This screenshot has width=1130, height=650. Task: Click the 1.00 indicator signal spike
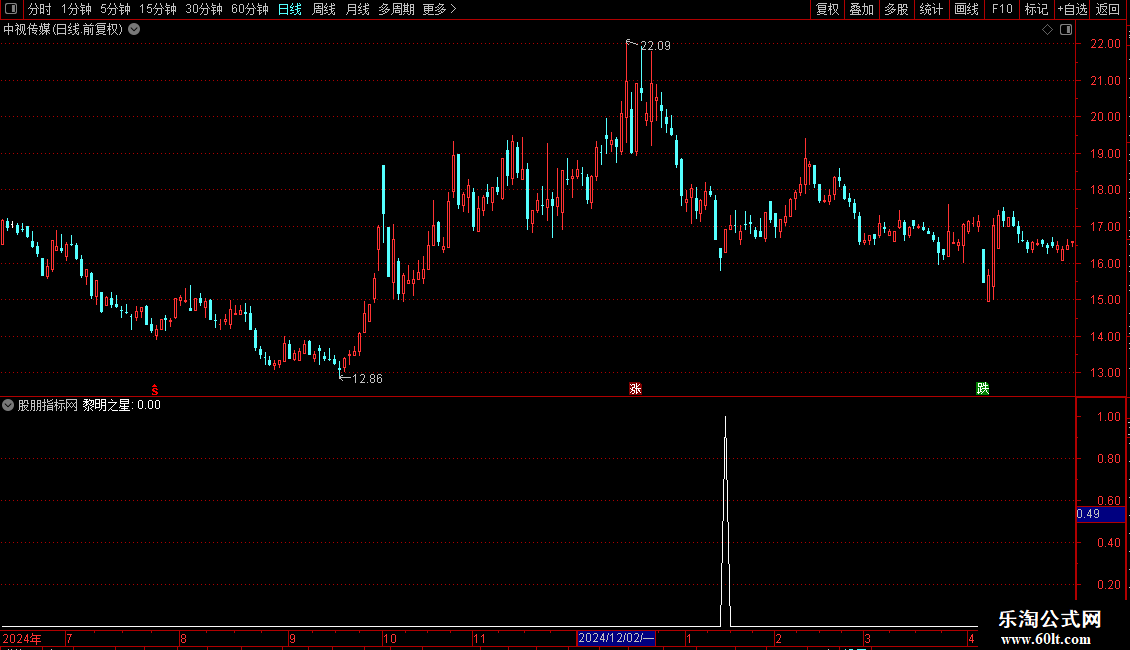pos(725,519)
